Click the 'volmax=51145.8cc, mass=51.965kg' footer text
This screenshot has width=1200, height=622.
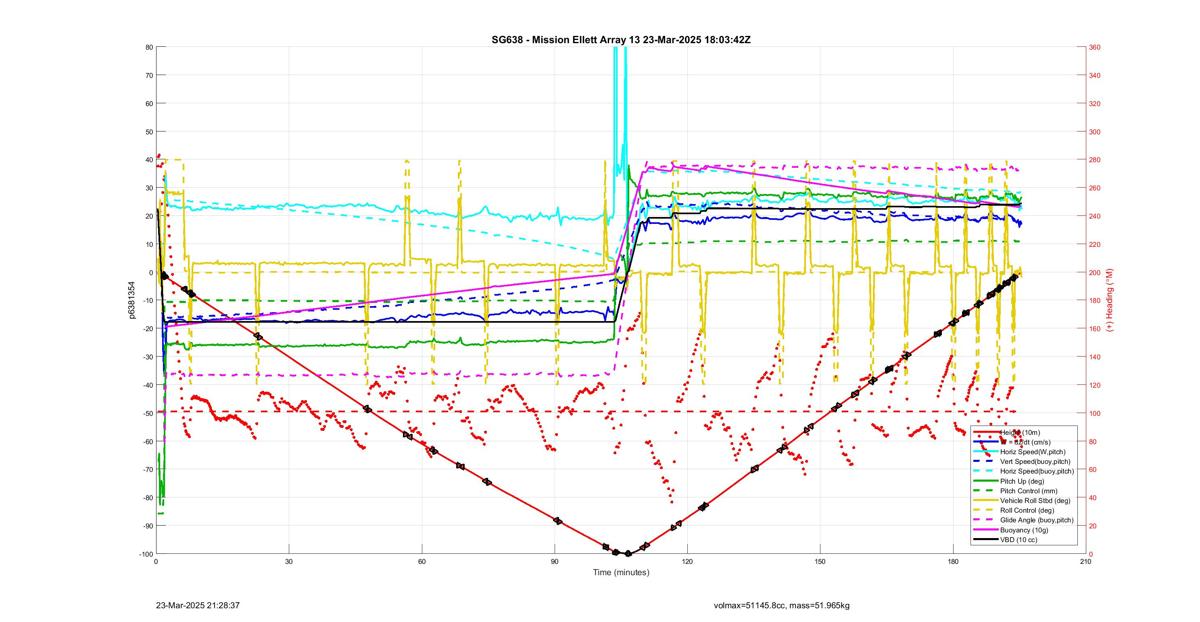pos(782,606)
